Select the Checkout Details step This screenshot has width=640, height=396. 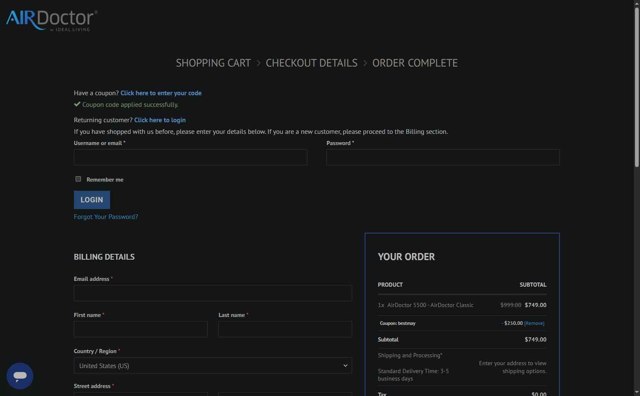coord(311,63)
